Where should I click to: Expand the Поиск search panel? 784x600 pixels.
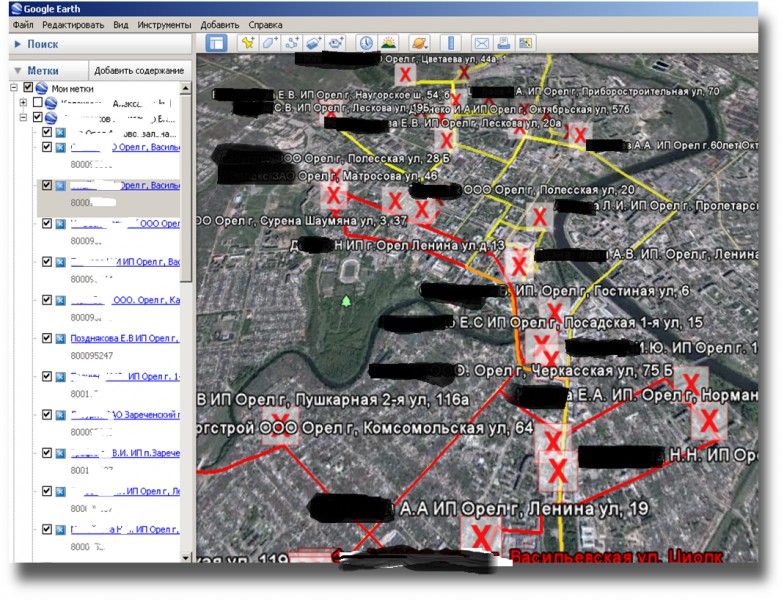tap(18, 44)
